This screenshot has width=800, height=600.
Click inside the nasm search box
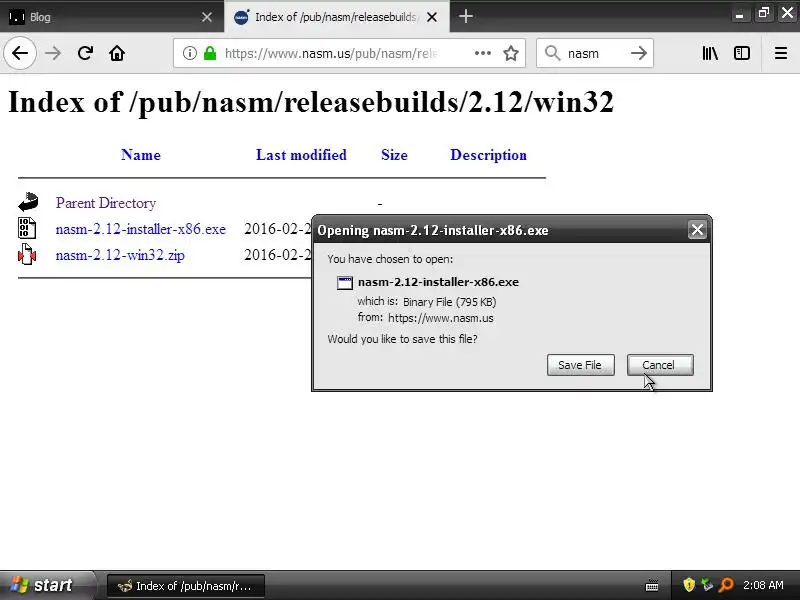[594, 54]
